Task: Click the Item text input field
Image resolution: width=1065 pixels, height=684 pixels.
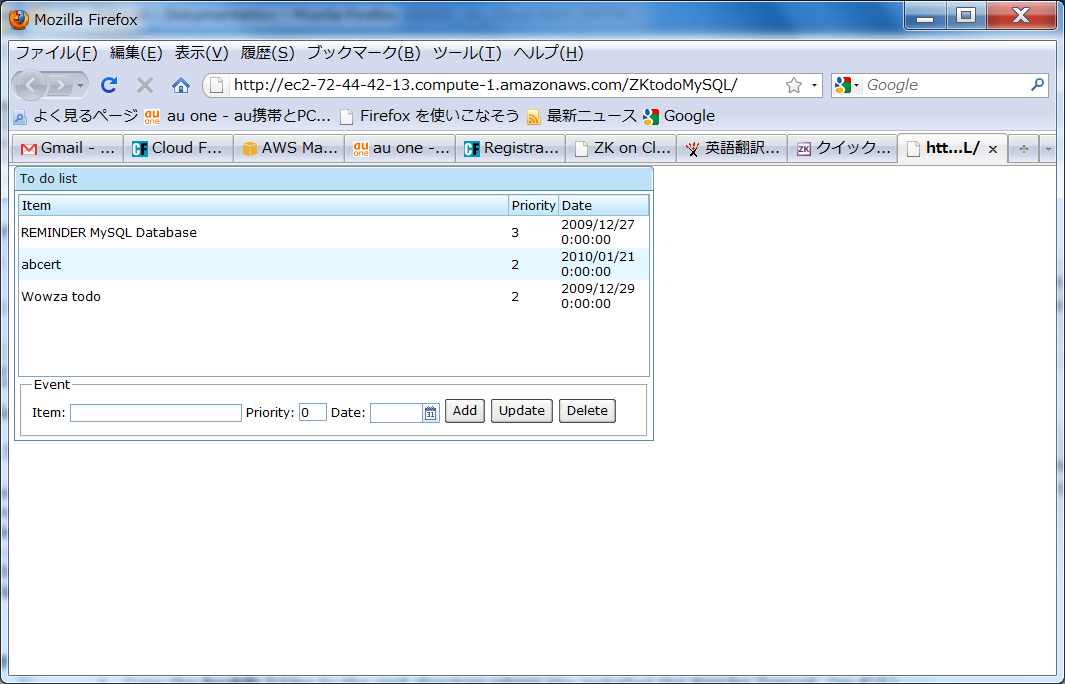Action: [156, 412]
